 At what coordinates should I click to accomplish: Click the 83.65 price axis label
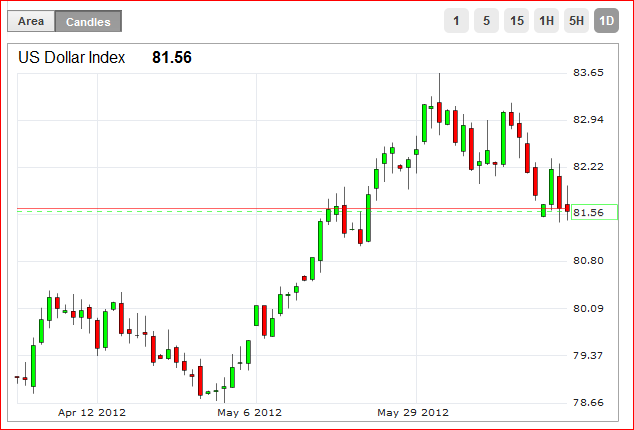click(588, 73)
